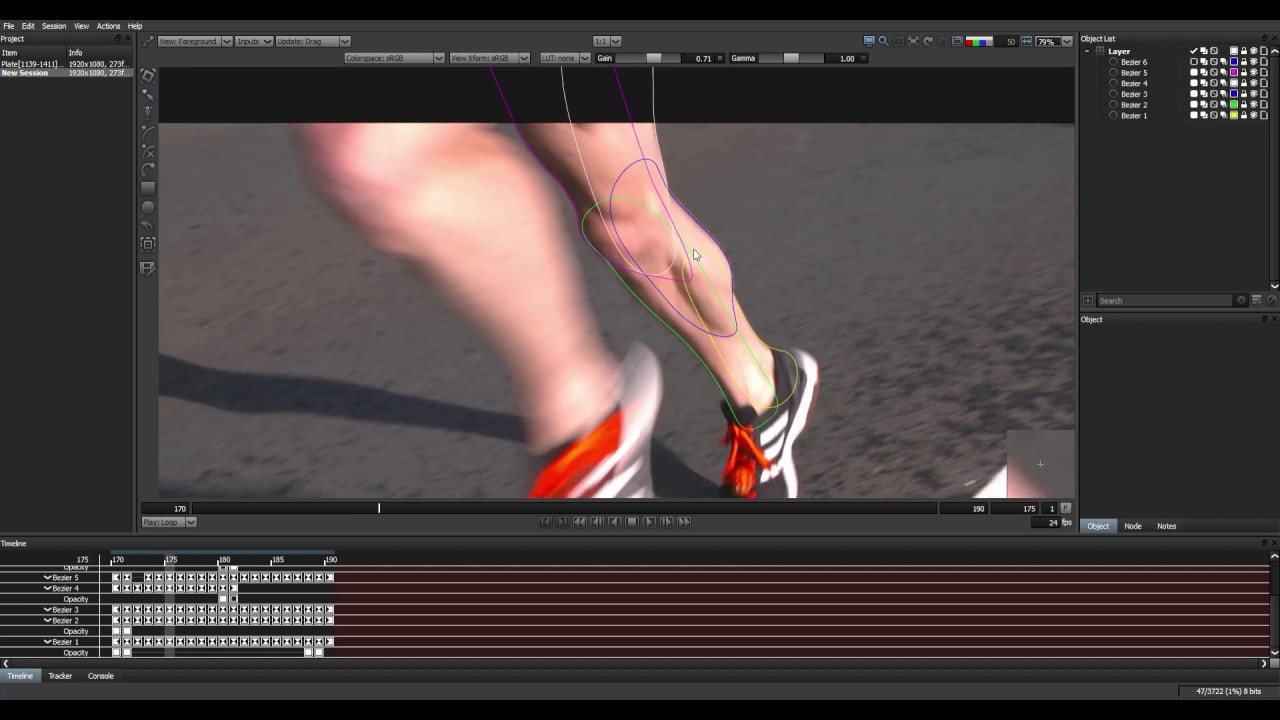The width and height of the screenshot is (1280, 720).
Task: Click the lock icon on Bezier 3 row
Action: [x=1244, y=94]
